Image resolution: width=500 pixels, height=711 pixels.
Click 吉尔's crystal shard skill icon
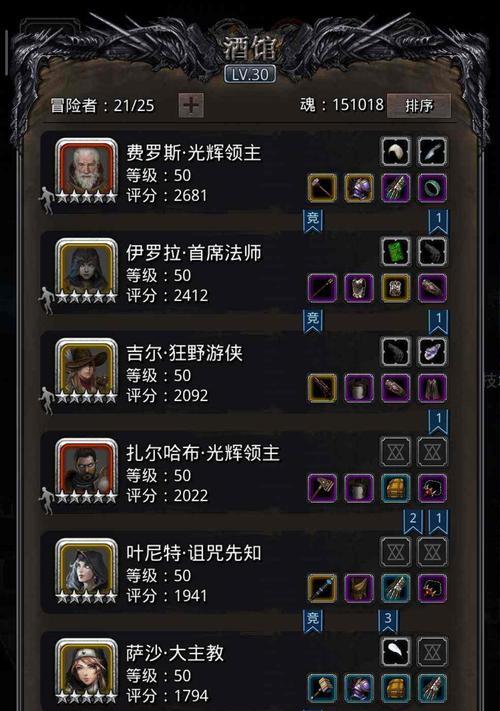[x=432, y=351]
